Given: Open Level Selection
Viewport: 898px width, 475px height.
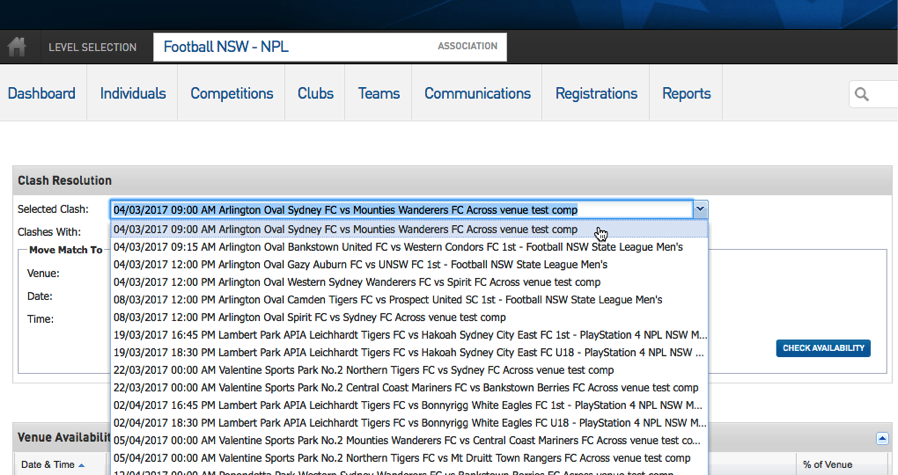Looking at the screenshot, I should (92, 47).
